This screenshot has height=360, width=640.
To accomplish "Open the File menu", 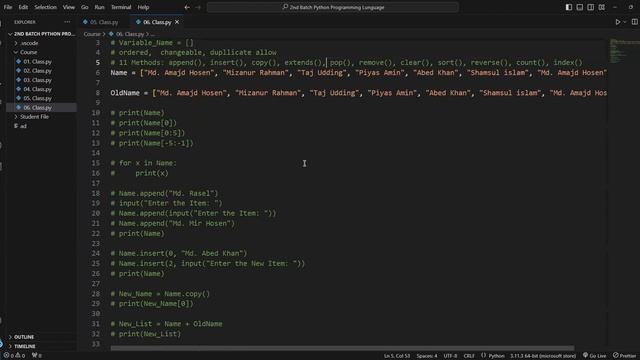I will pyautogui.click(x=8, y=7).
